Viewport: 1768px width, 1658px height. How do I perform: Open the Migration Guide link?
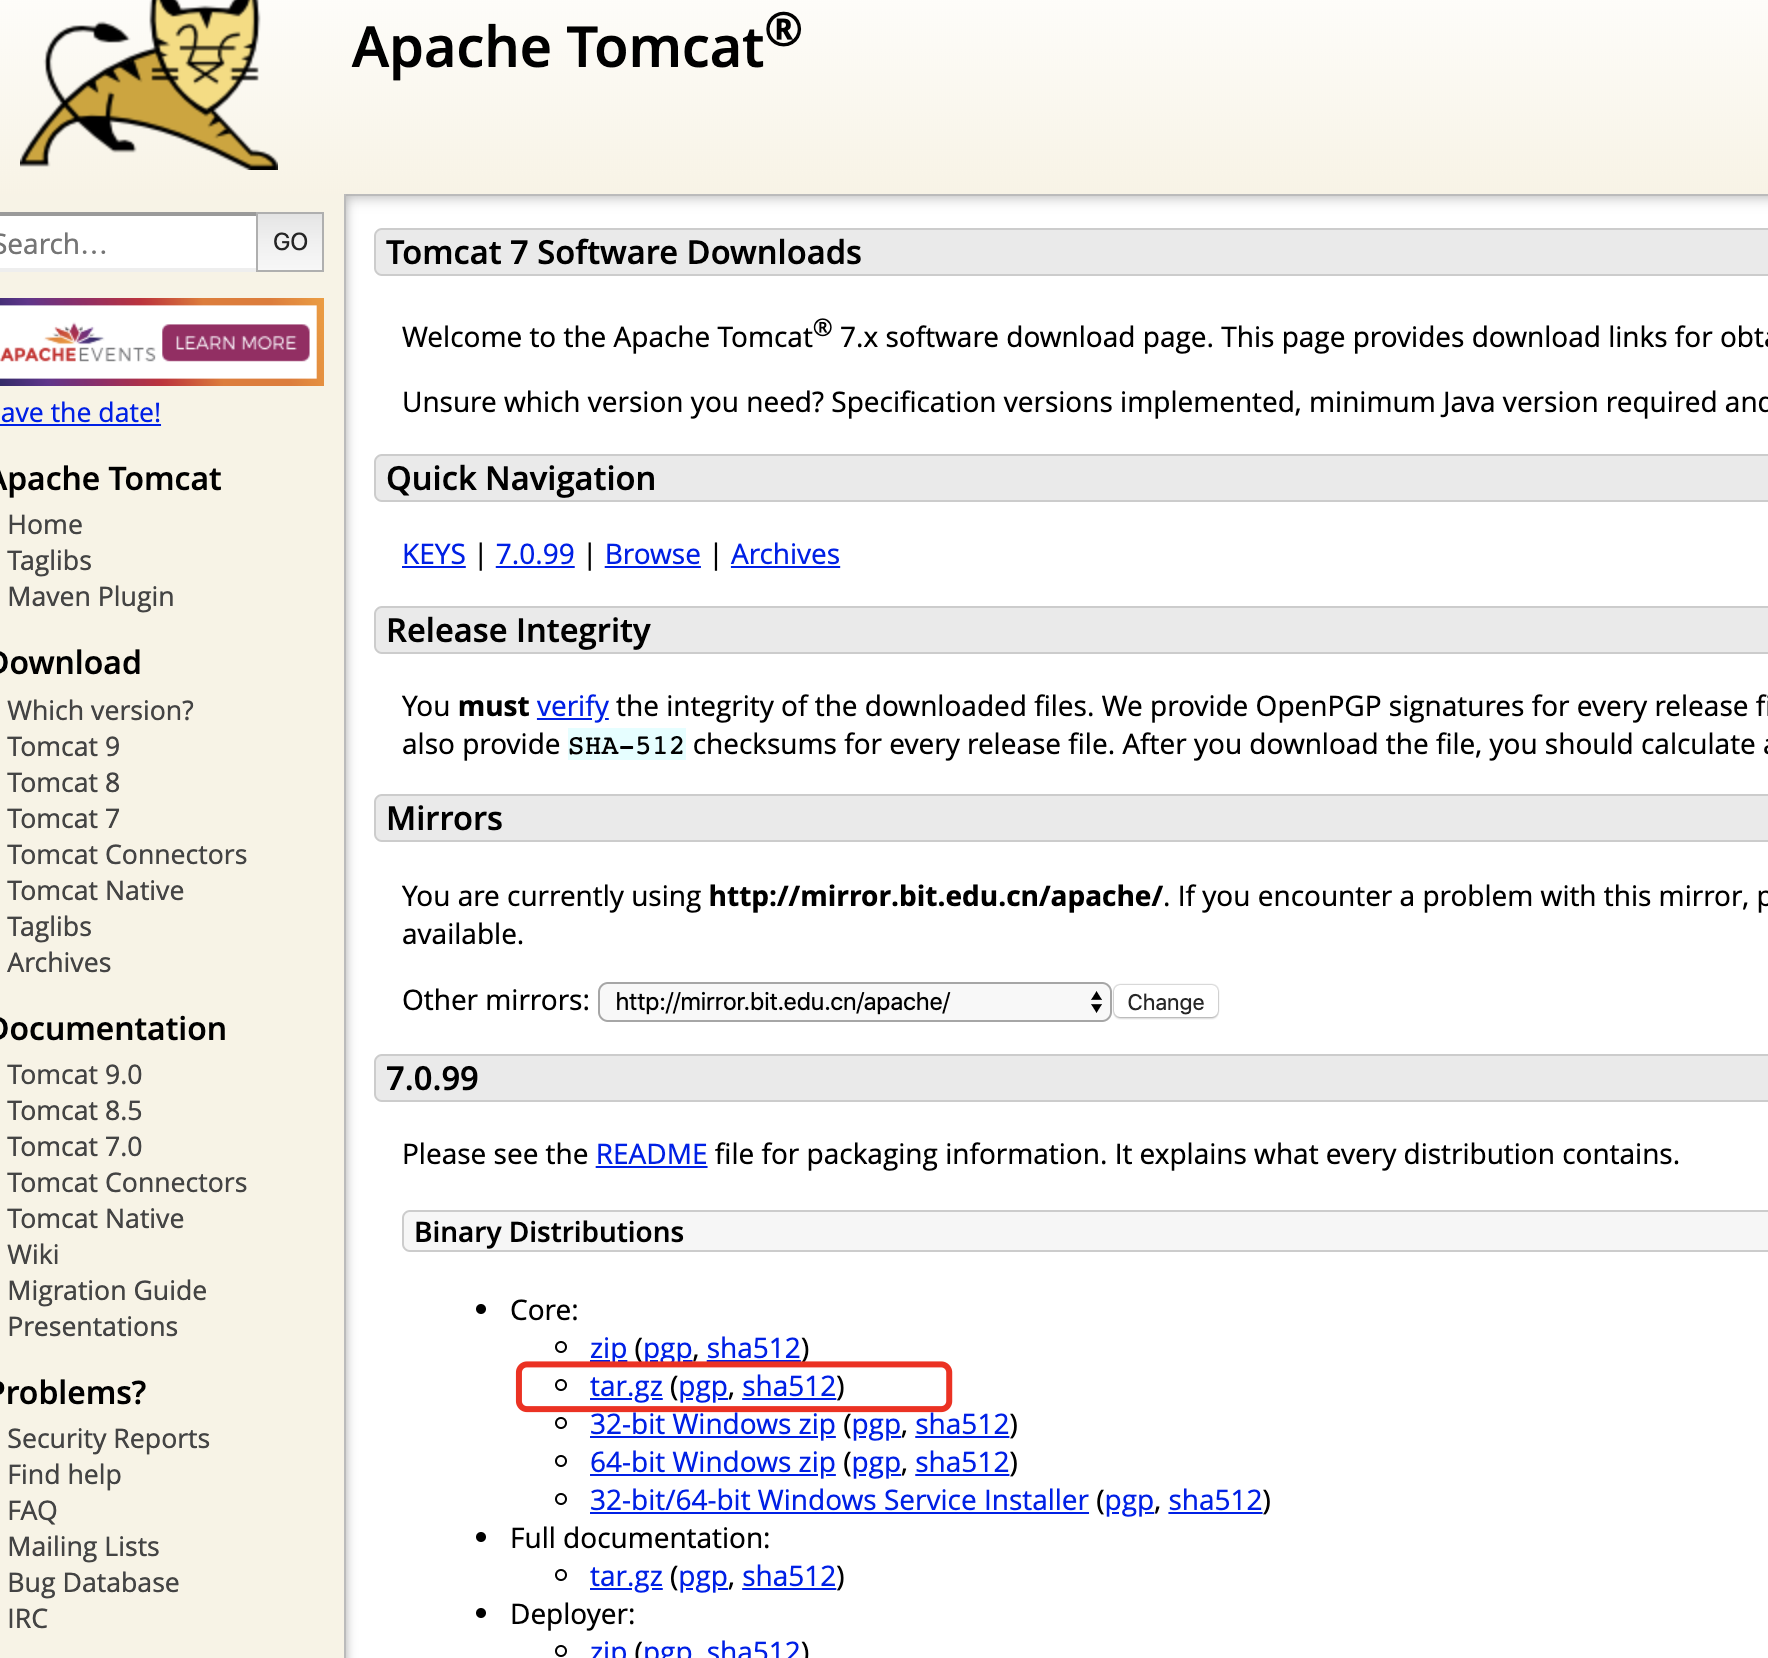107,1291
